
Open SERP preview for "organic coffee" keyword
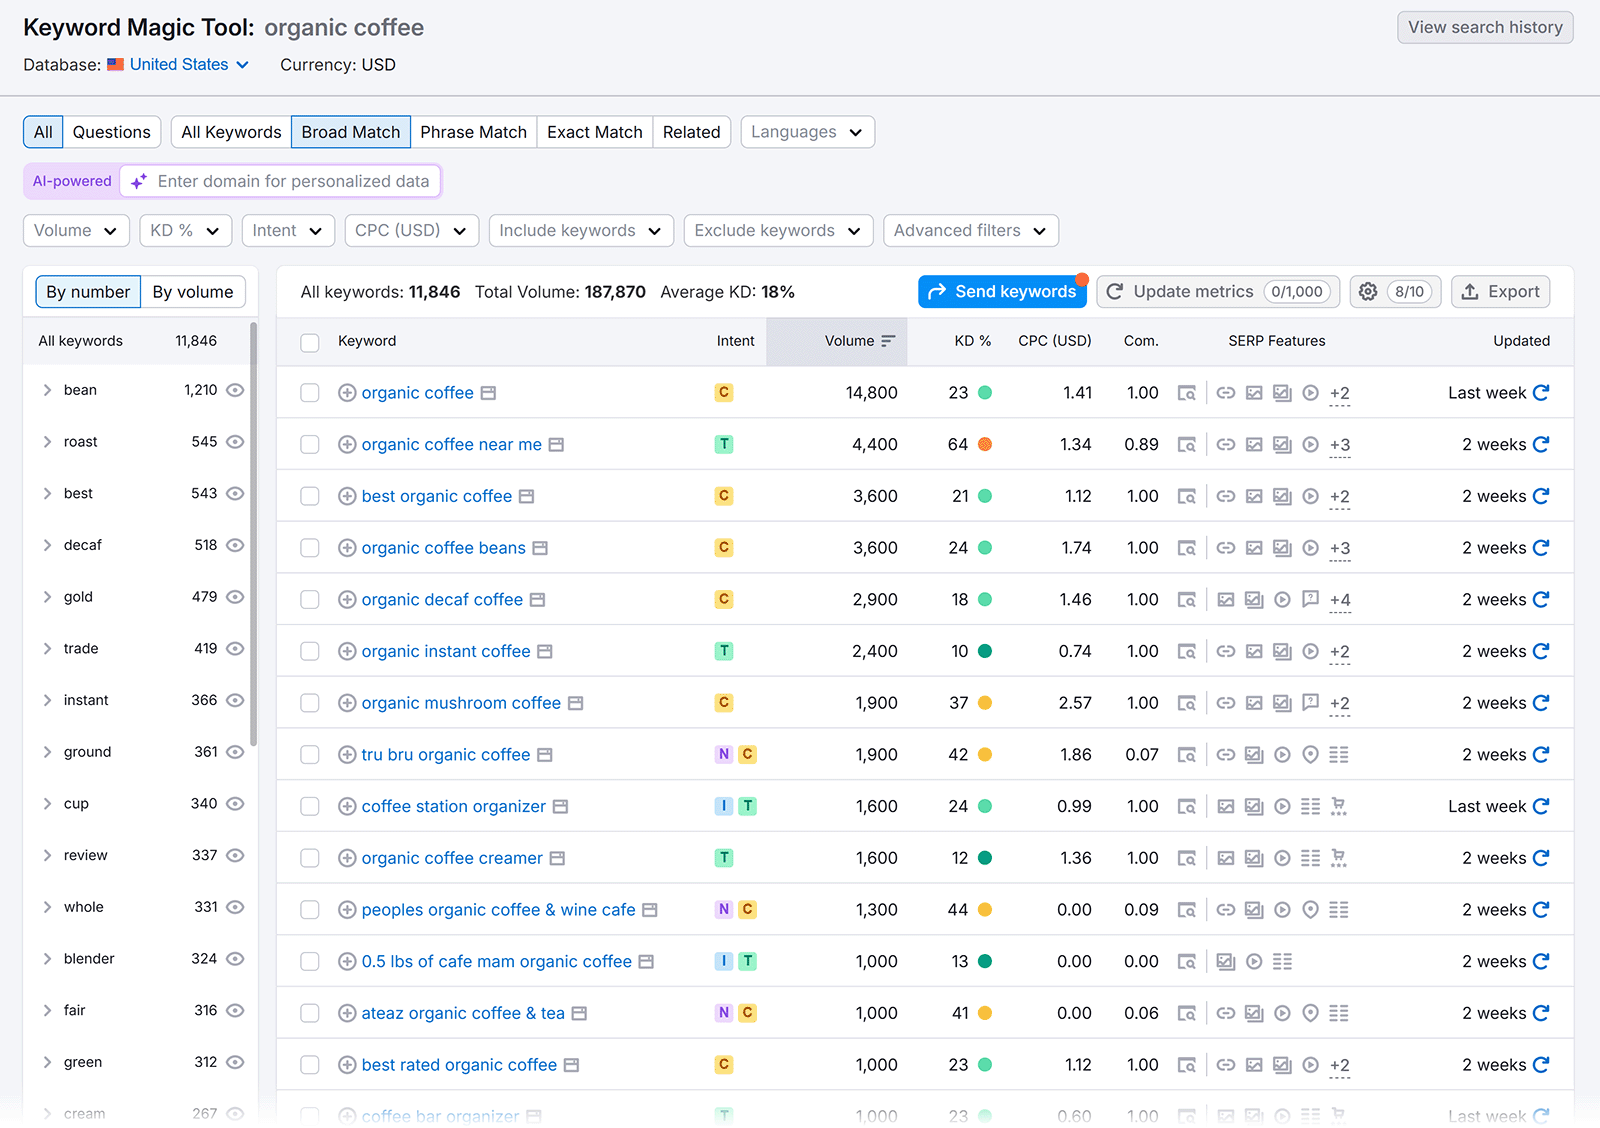tap(487, 393)
